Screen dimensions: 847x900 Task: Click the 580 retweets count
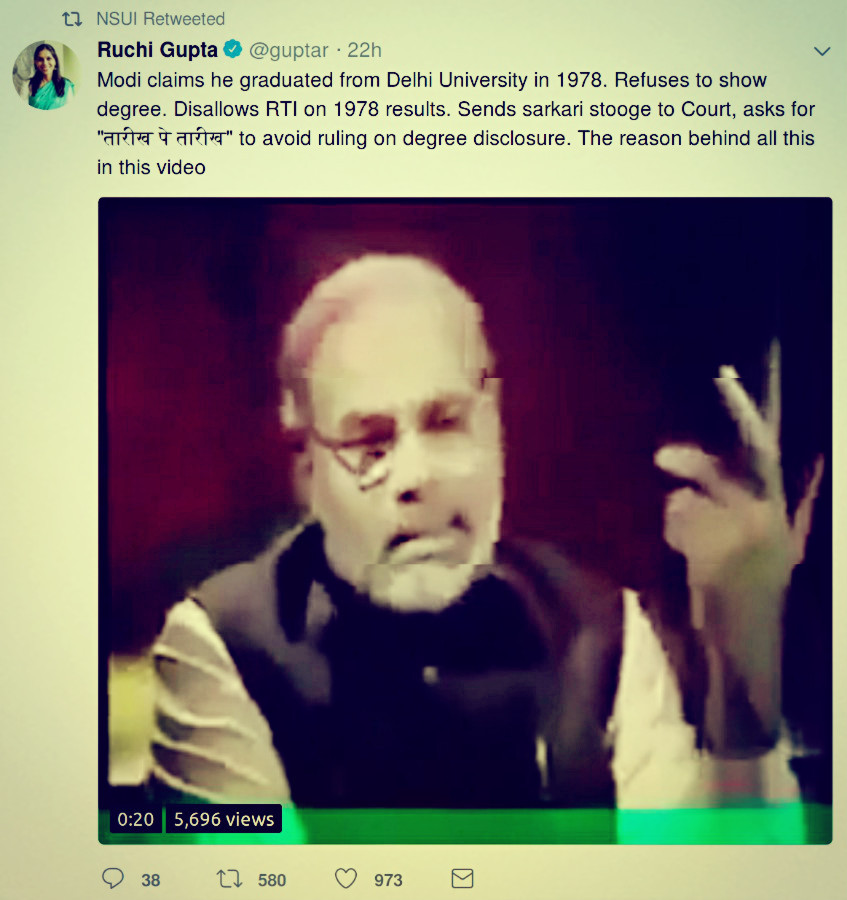(272, 880)
